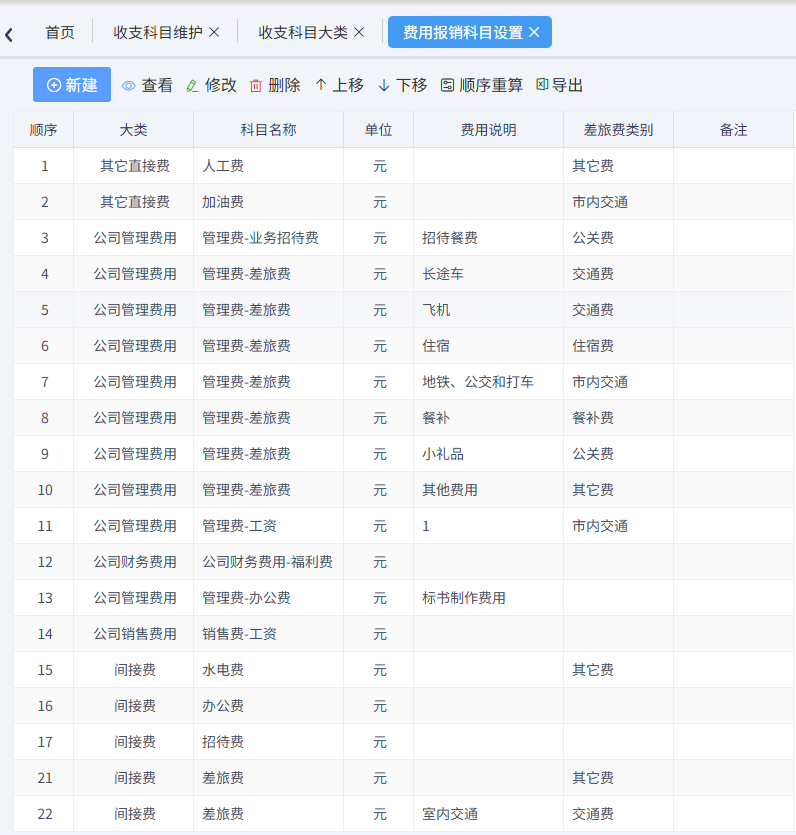Click the 顺序 column header
Viewport: 796px width, 835px height.
[x=44, y=130]
